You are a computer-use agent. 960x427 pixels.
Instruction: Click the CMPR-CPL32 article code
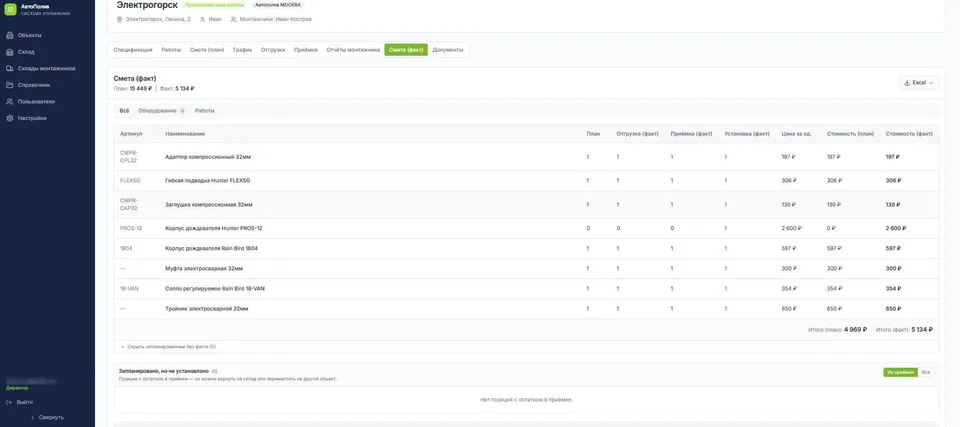point(129,157)
